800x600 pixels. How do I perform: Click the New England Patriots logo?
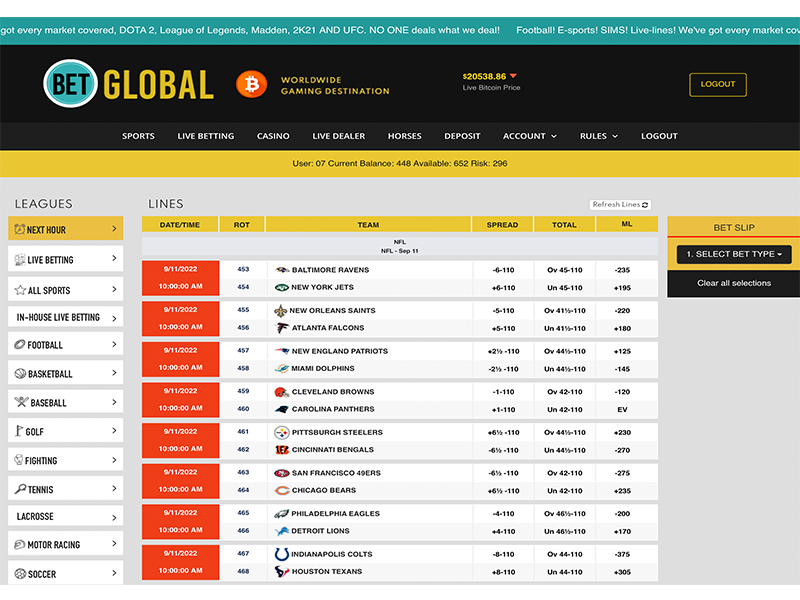pos(282,351)
